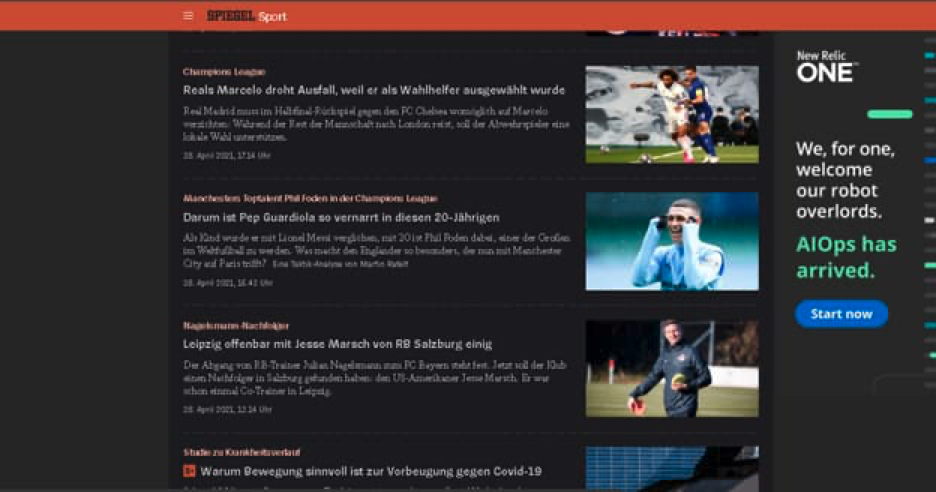Open headline about Bewegung gegen Covid-19
The image size is (936, 492).
[371, 471]
